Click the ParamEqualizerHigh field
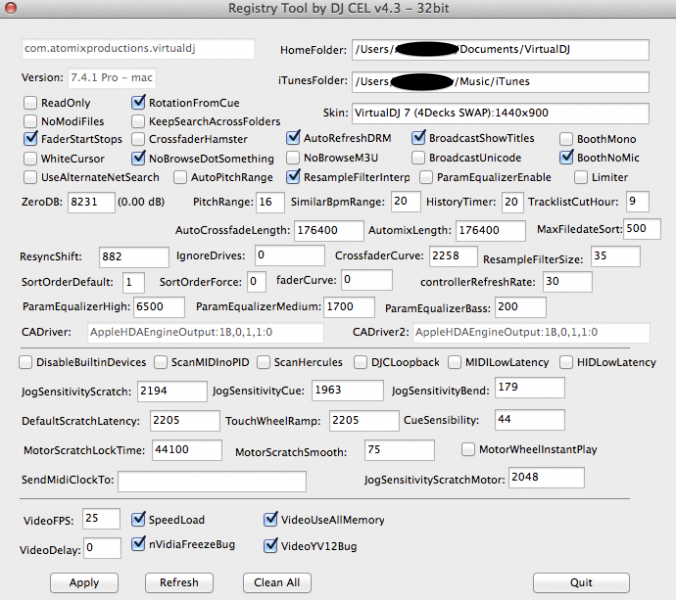 click(159, 307)
